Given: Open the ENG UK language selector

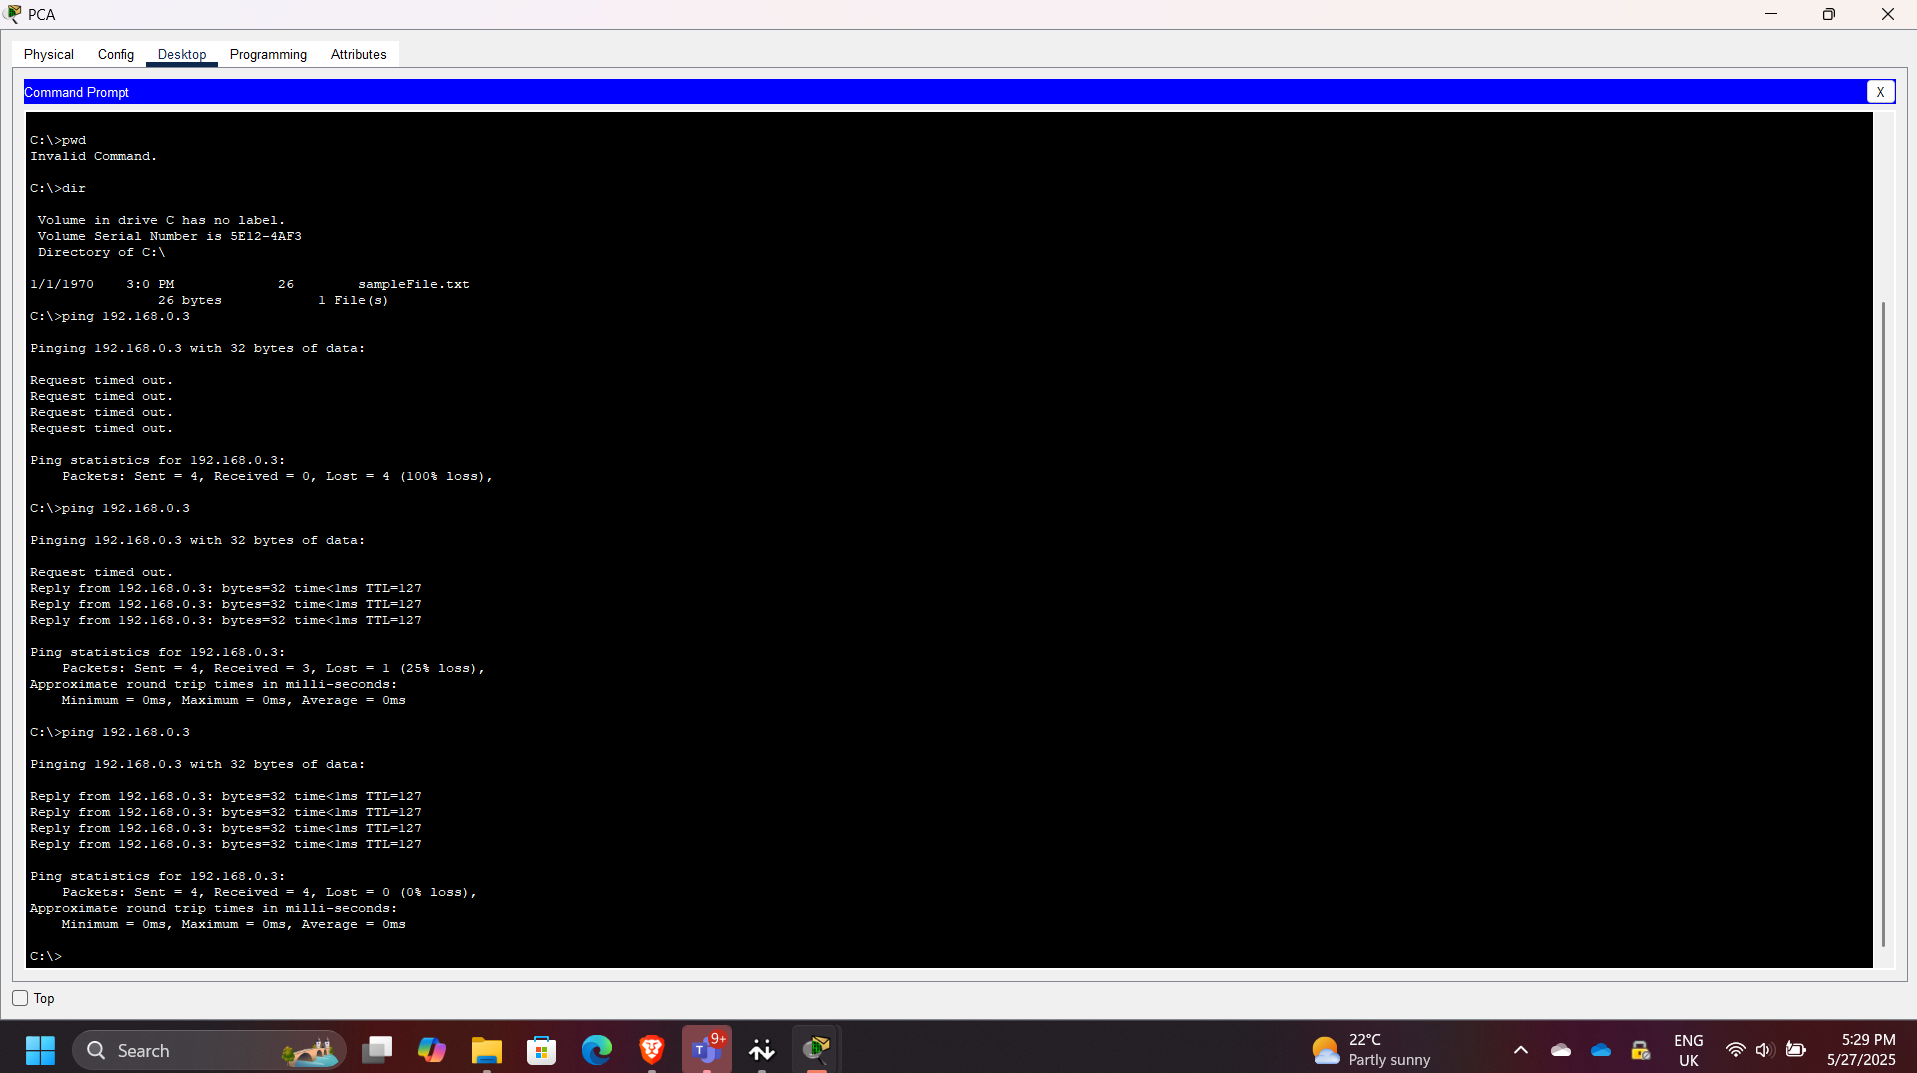Looking at the screenshot, I should click(1688, 1049).
